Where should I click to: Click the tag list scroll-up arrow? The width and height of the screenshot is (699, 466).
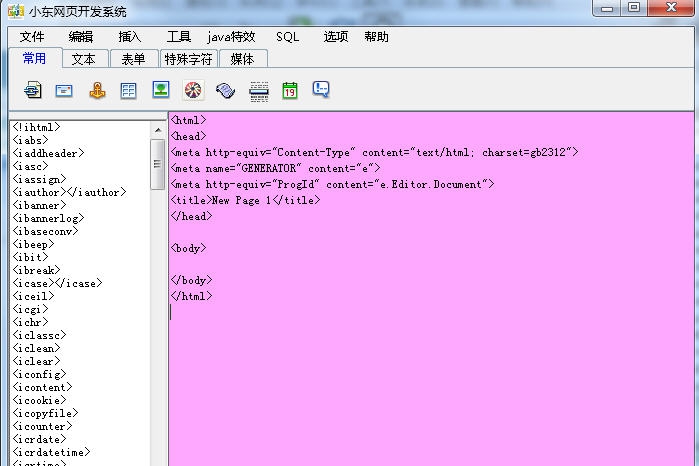[x=158, y=130]
